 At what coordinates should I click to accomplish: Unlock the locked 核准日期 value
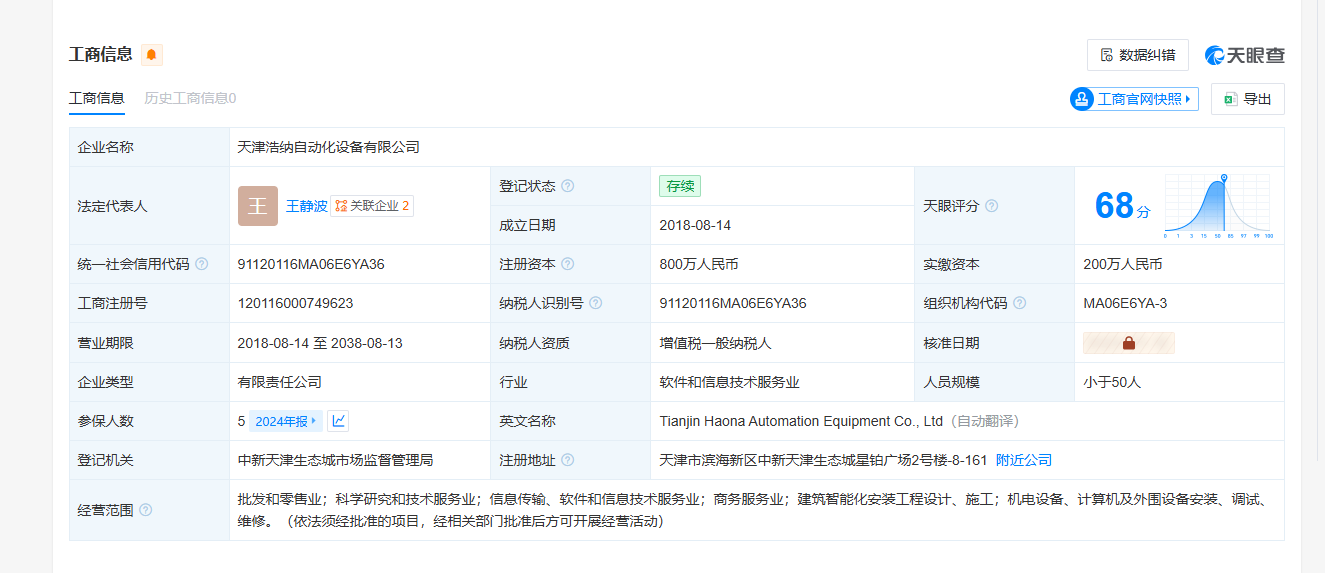pyautogui.click(x=1129, y=343)
